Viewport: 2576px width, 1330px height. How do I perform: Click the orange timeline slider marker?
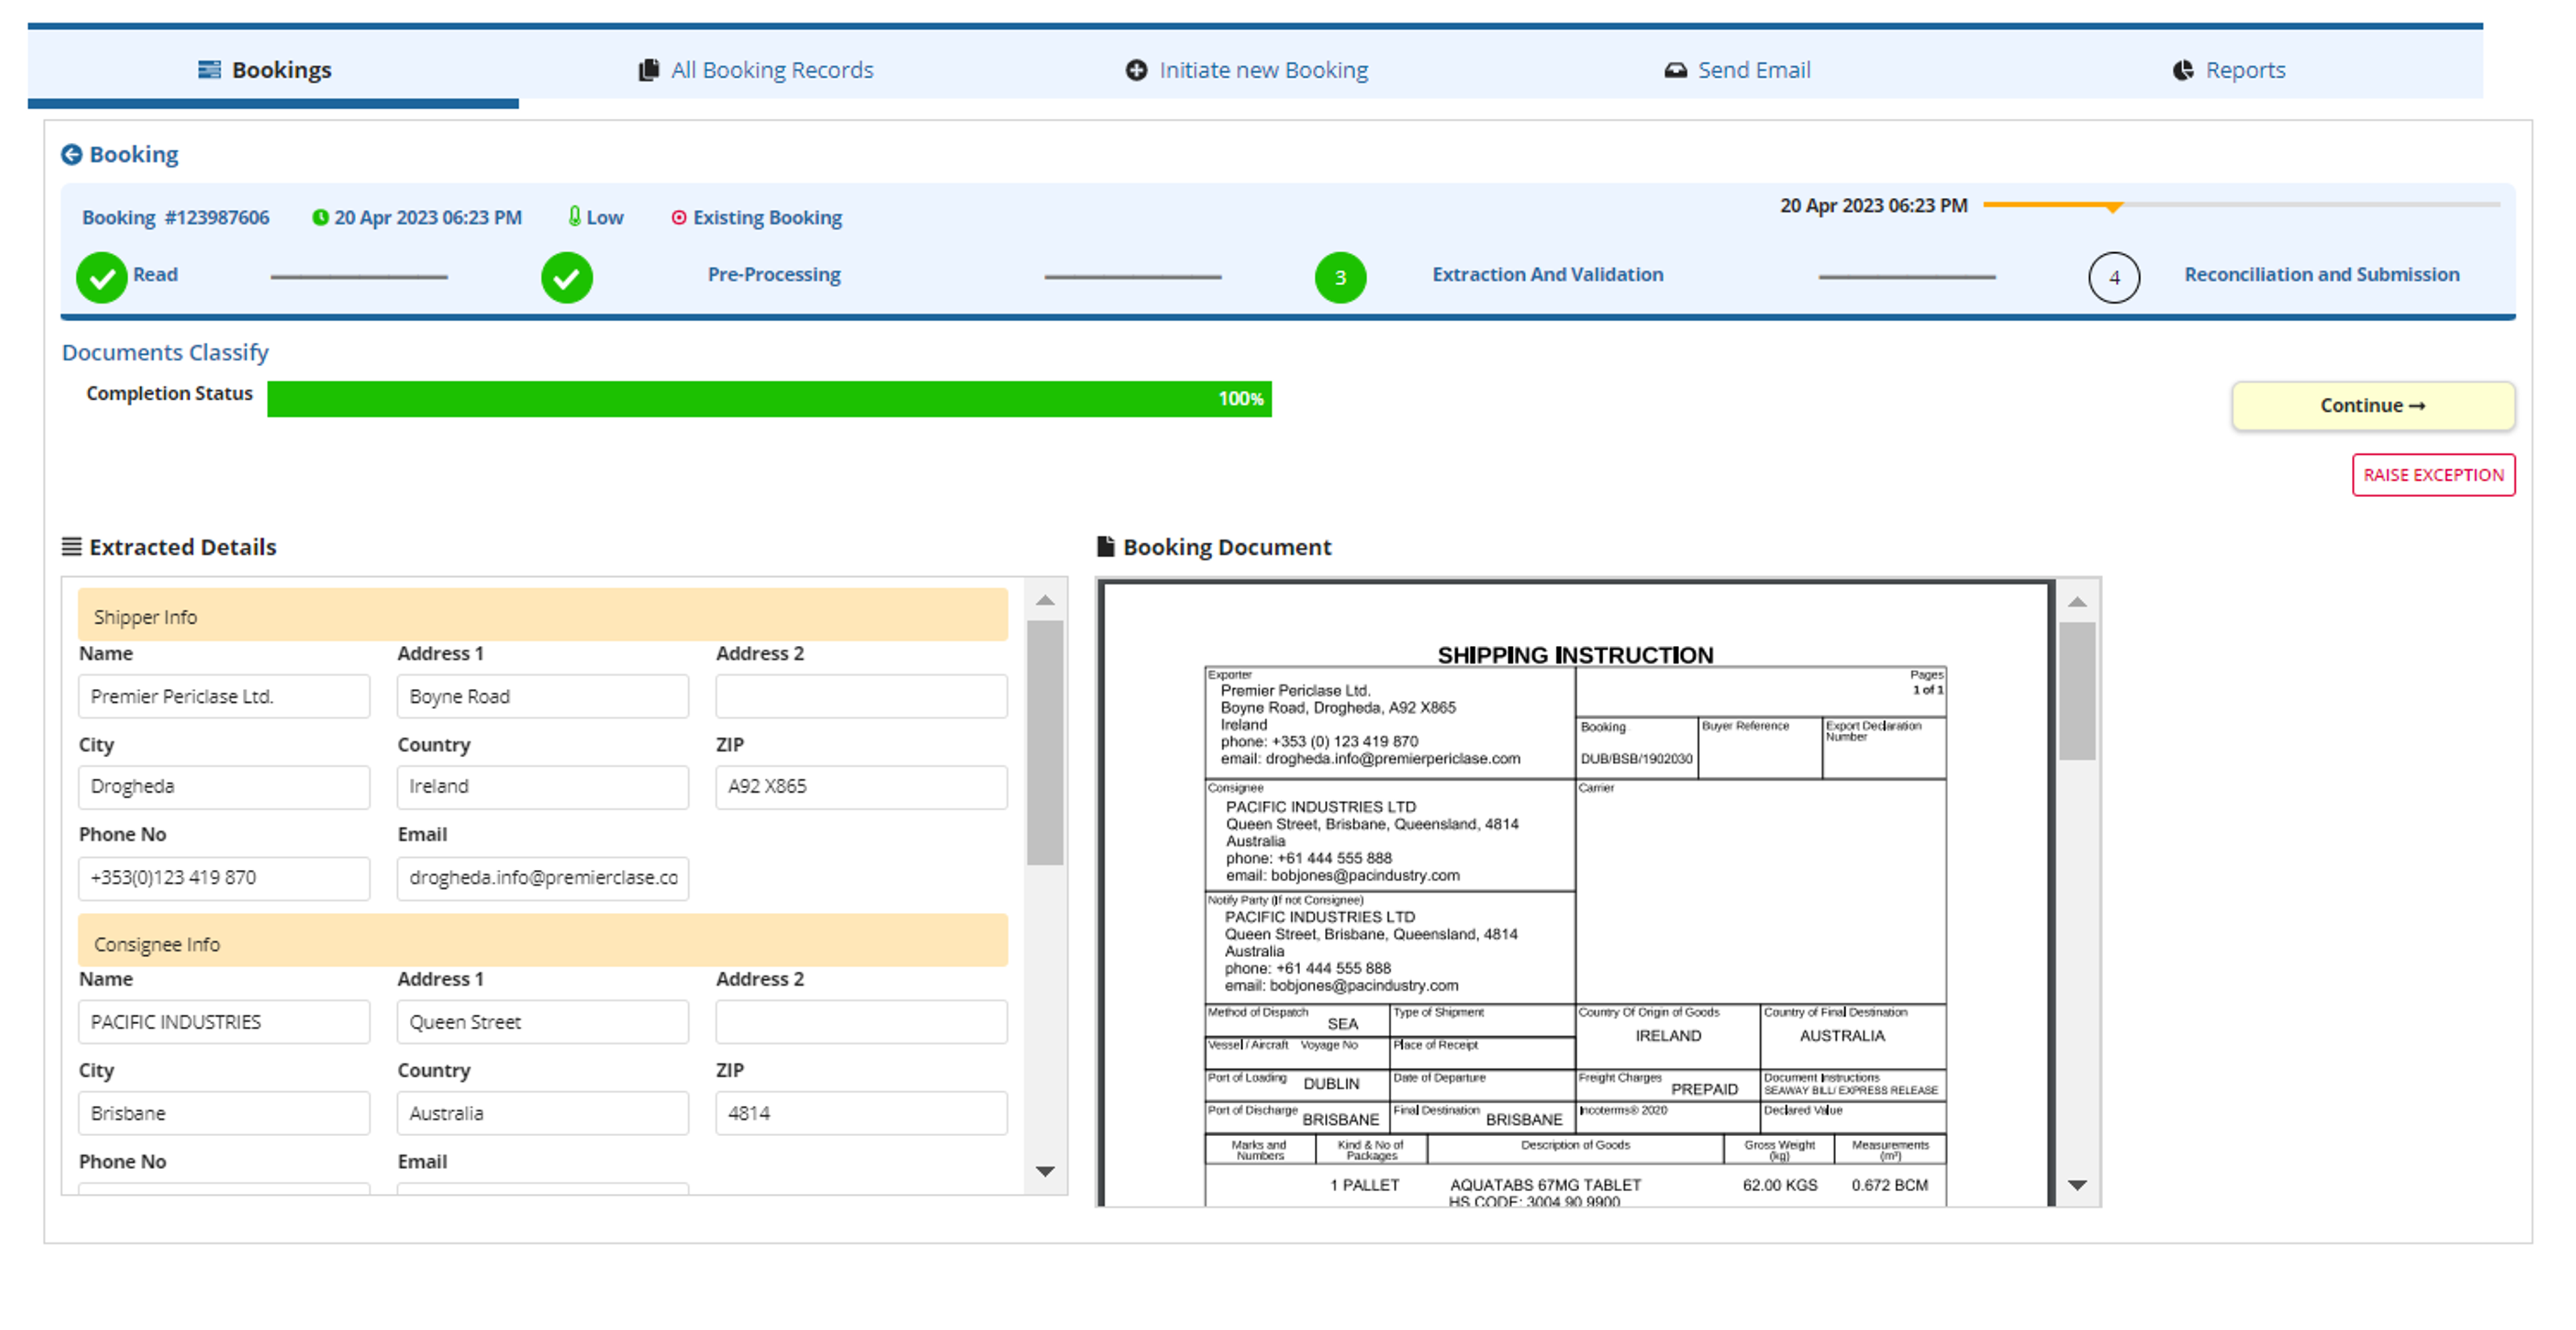[x=2113, y=207]
